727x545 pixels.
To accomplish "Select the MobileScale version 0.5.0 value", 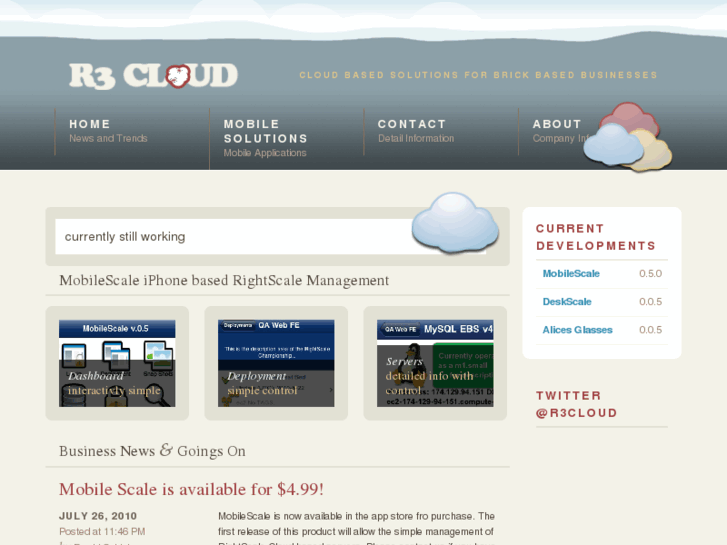I will 650,274.
